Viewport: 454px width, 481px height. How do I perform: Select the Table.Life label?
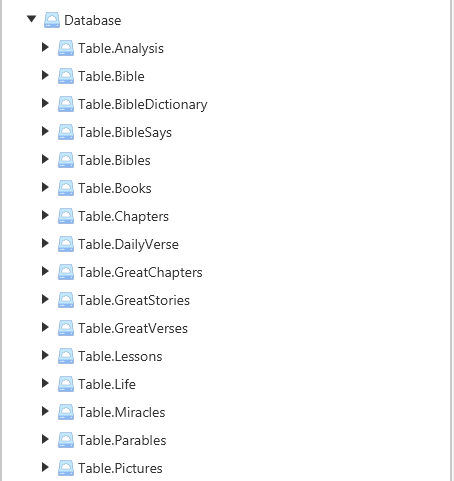107,384
